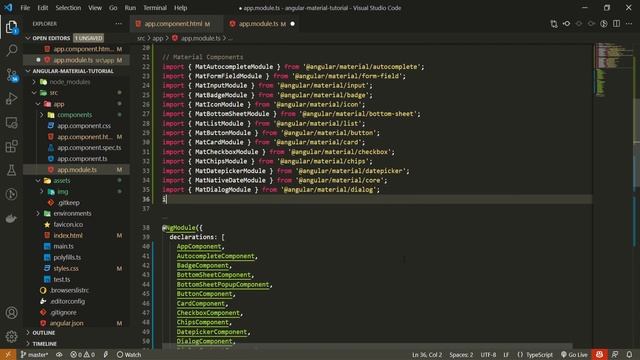This screenshot has width=640, height=360.
Task: Expand the img folder
Action: (62, 191)
